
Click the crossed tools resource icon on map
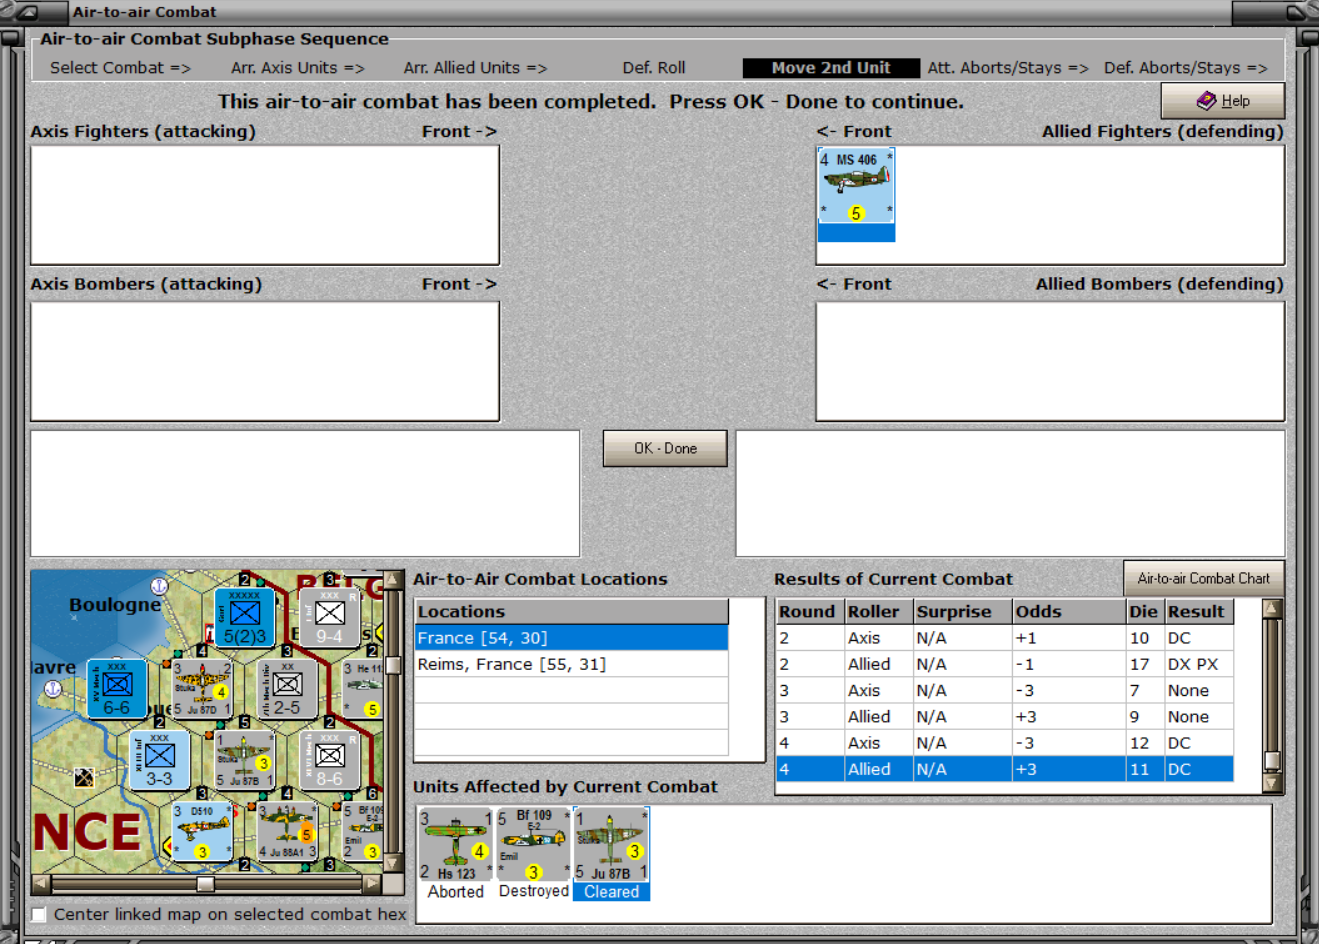(x=84, y=777)
